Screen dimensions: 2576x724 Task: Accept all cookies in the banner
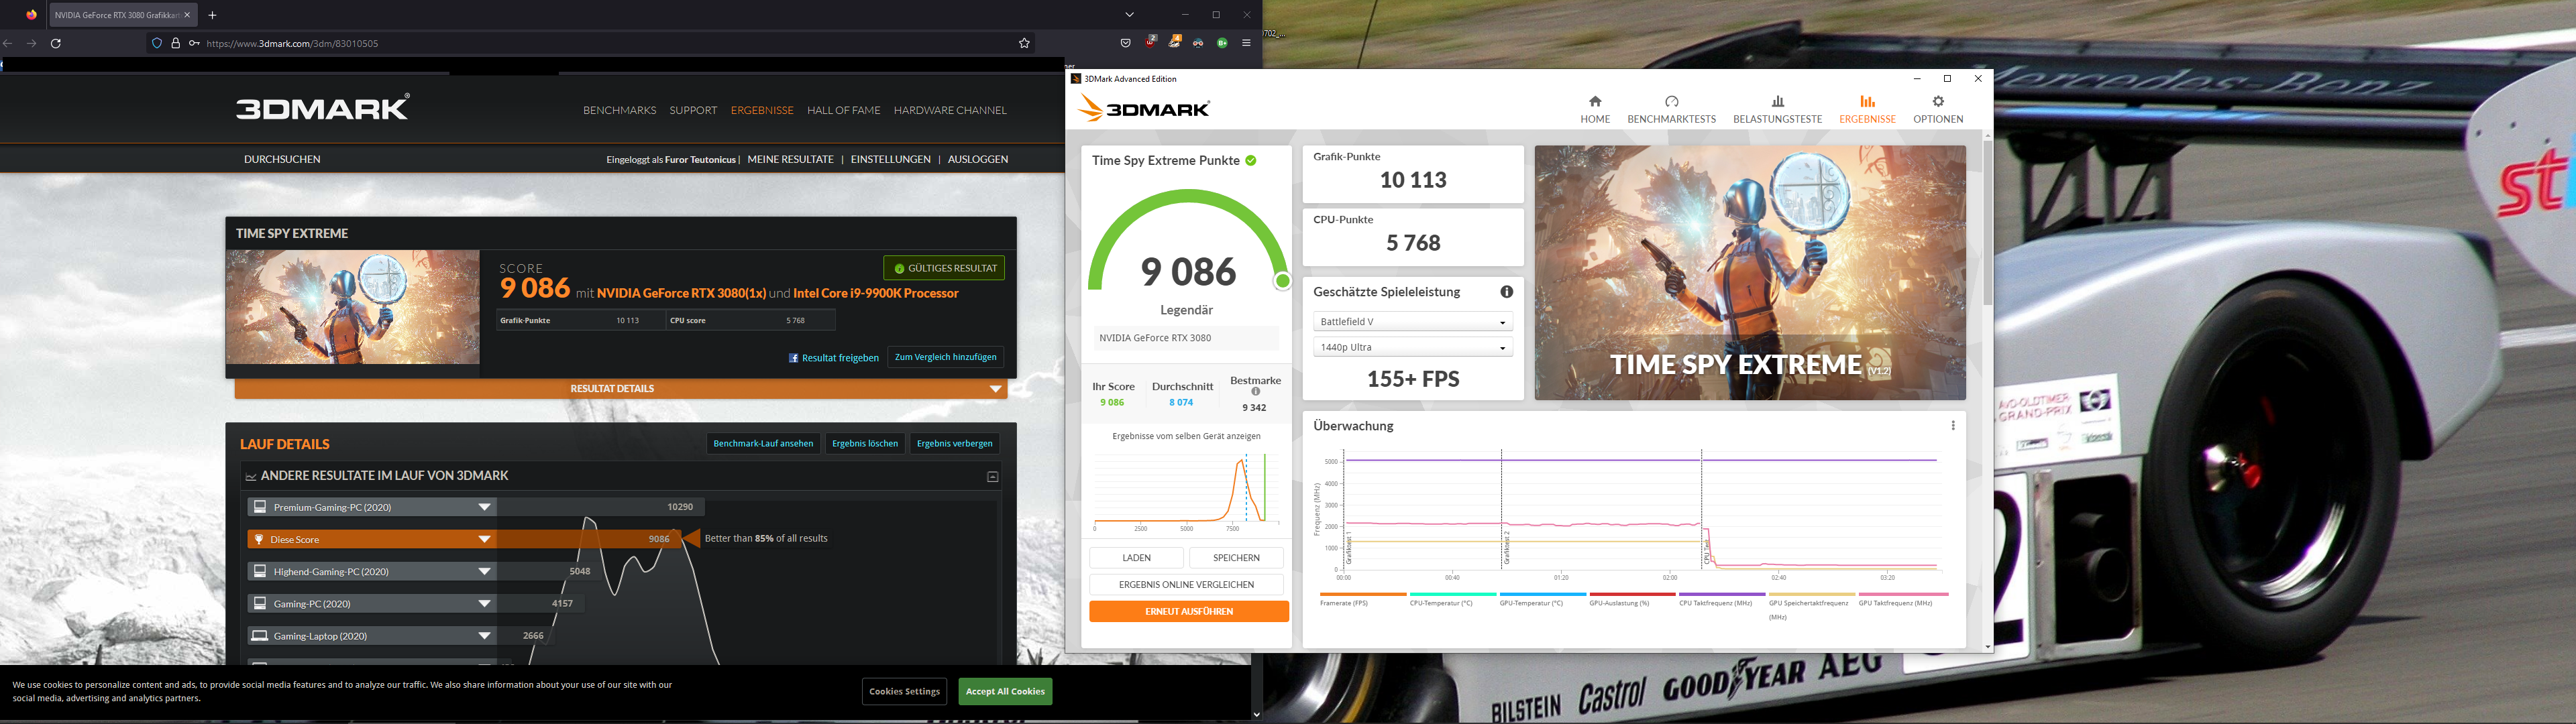pyautogui.click(x=1004, y=691)
